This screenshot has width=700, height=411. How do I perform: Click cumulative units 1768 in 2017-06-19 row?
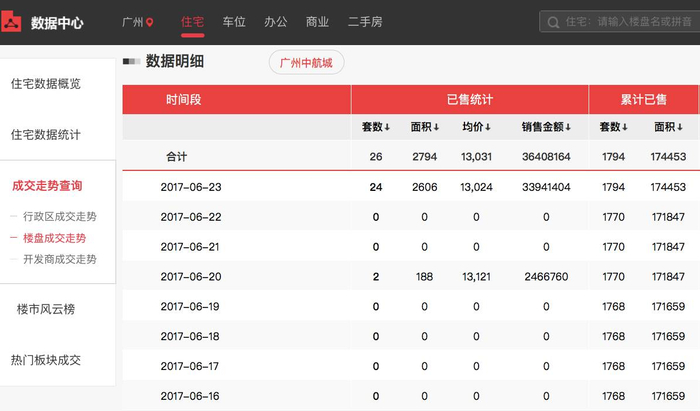click(x=613, y=307)
